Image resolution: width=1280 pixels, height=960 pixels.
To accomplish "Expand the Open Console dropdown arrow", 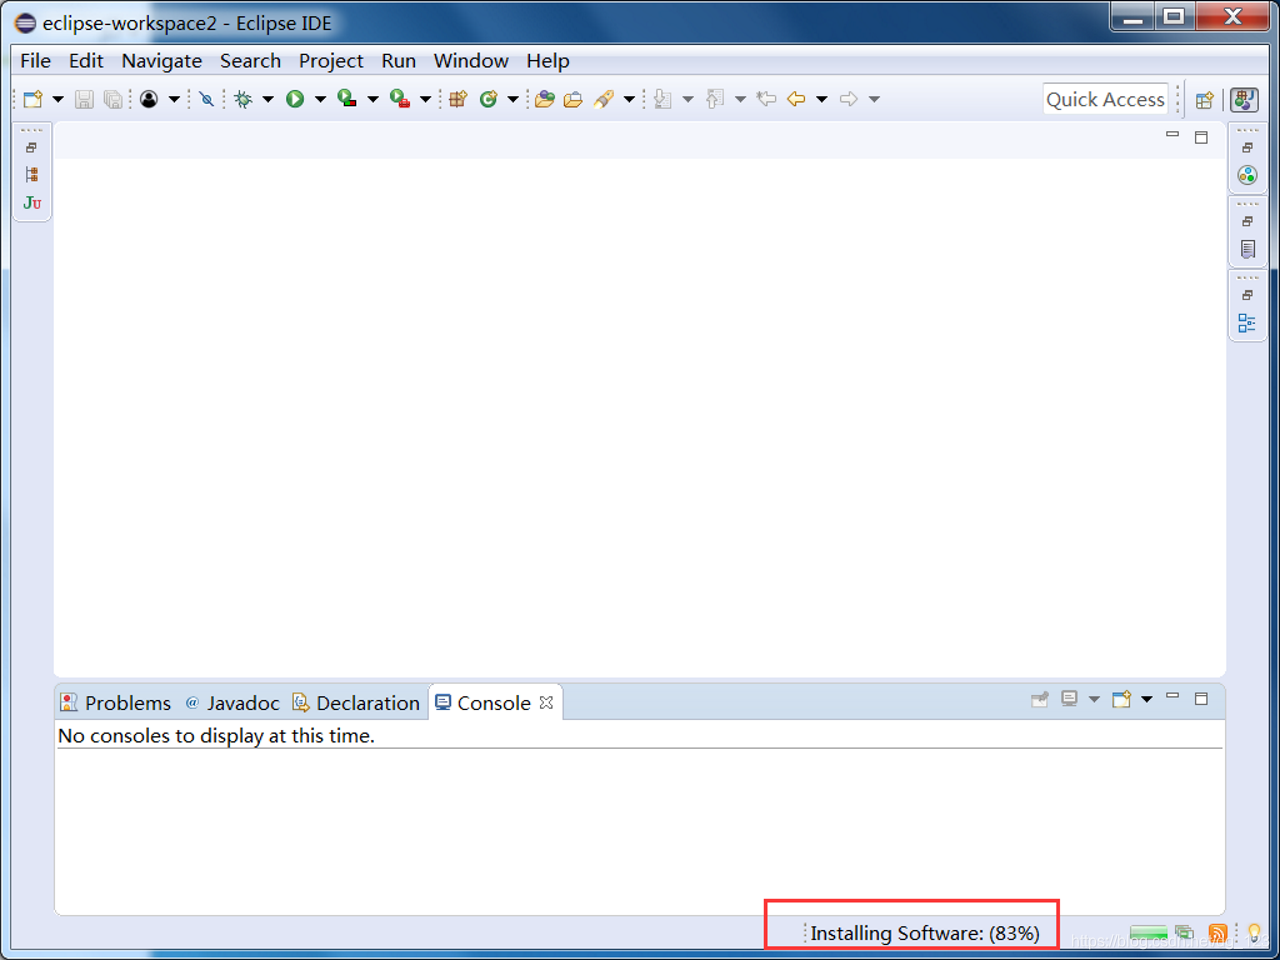I will point(1147,699).
